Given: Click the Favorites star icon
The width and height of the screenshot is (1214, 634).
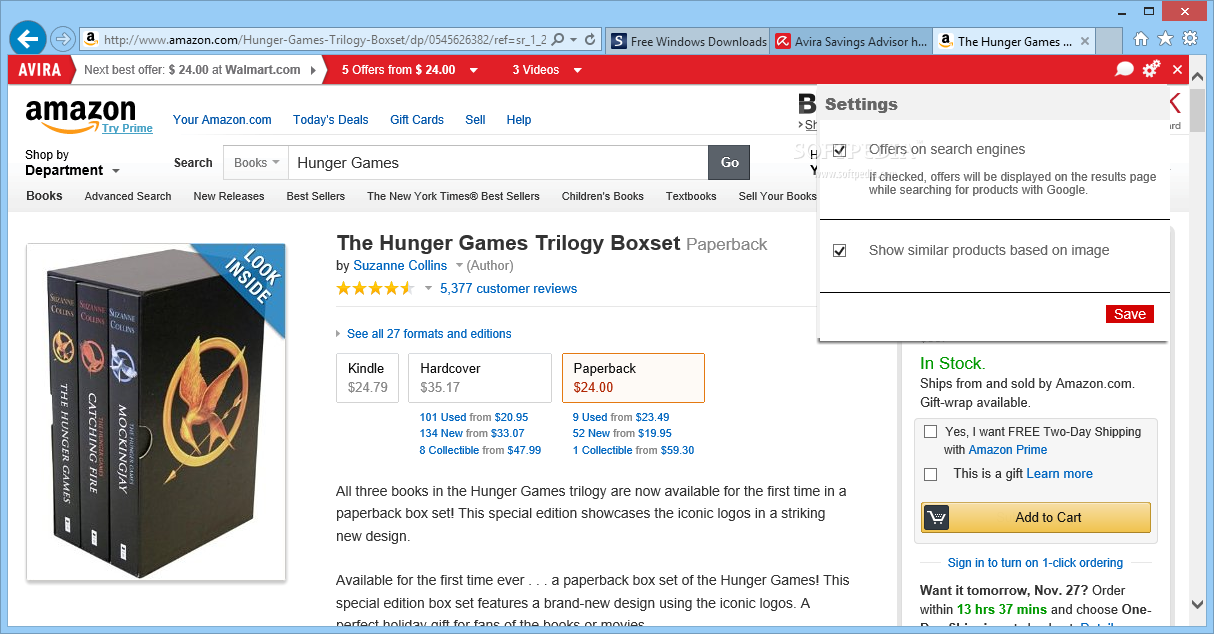Looking at the screenshot, I should click(x=1165, y=39).
